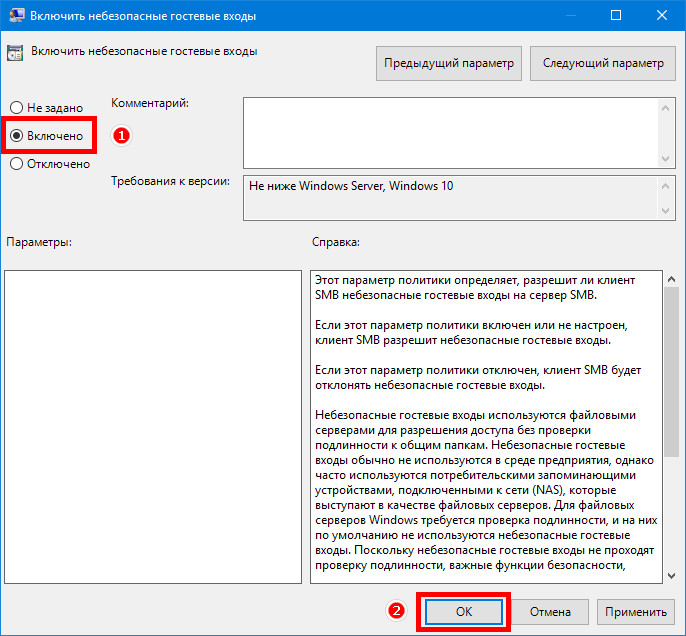Click help text scroll up arrow
Image resolution: width=686 pixels, height=636 pixels.
[x=672, y=279]
